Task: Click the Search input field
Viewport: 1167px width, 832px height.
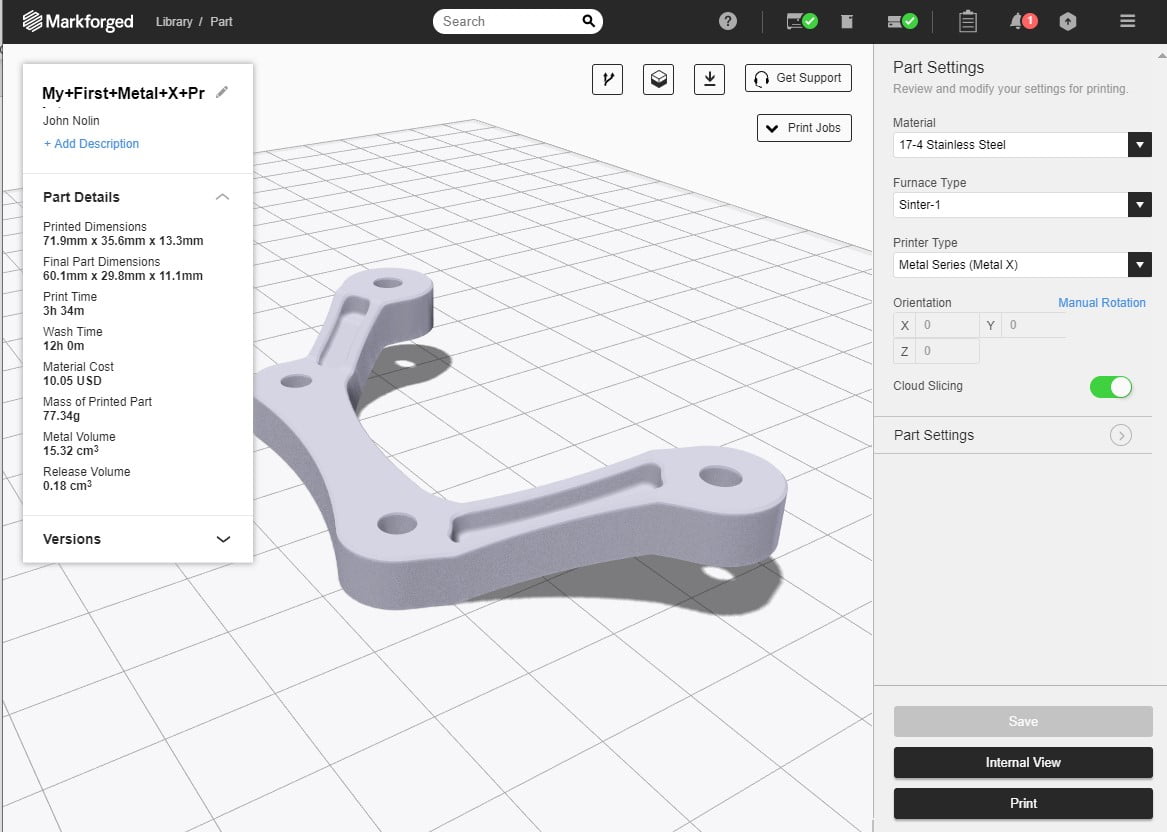Action: point(517,22)
